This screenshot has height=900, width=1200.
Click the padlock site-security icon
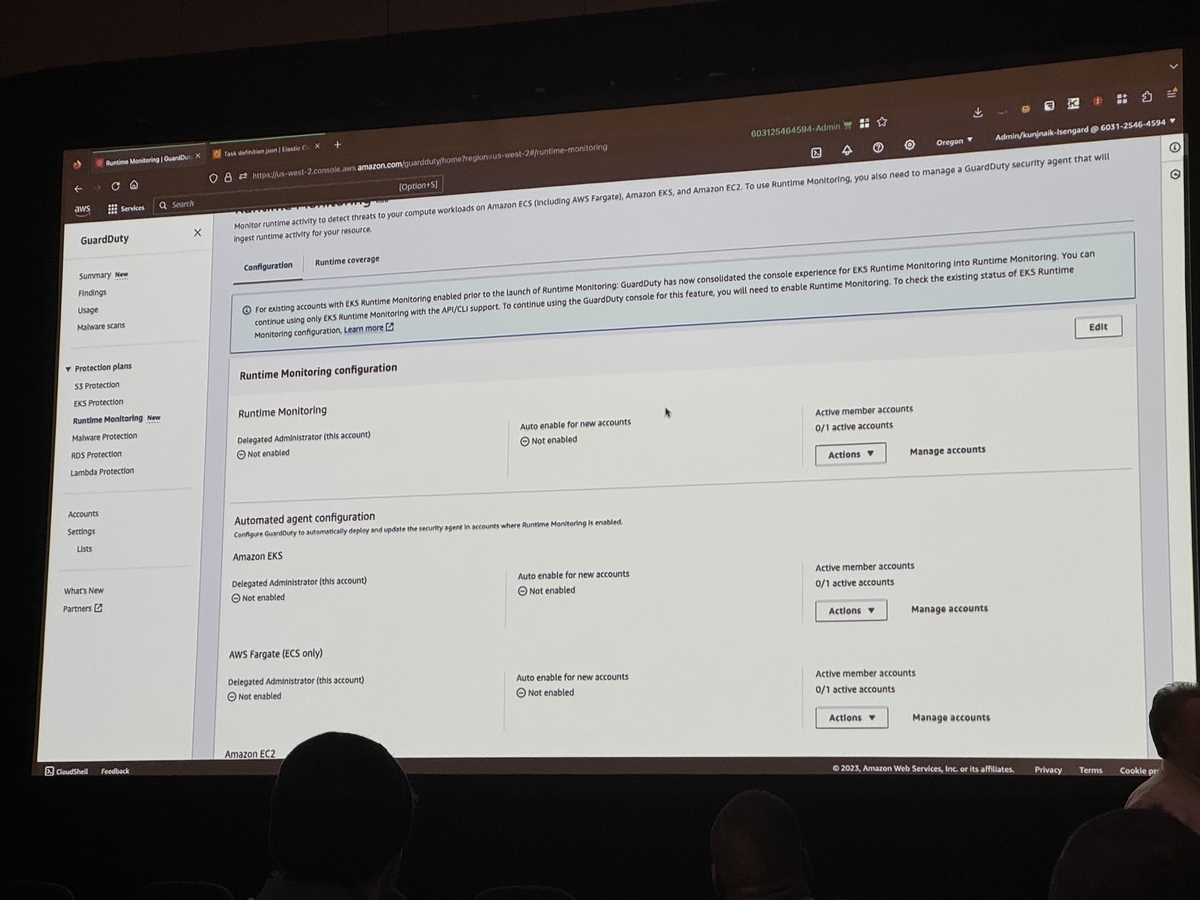click(x=228, y=177)
